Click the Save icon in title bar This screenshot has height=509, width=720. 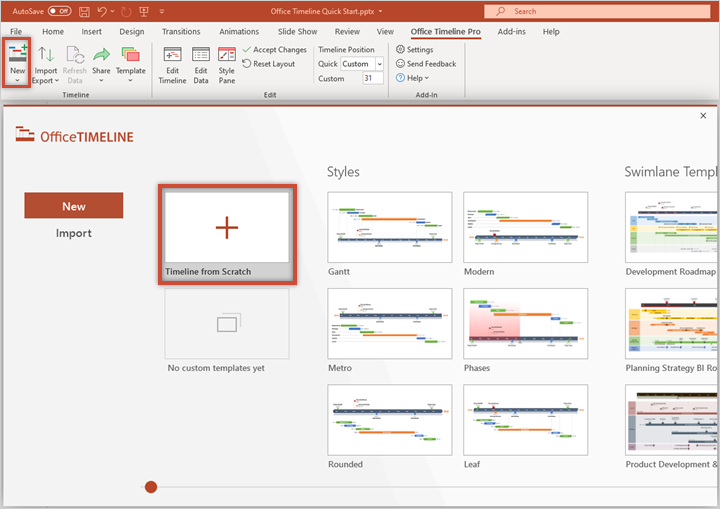(84, 11)
